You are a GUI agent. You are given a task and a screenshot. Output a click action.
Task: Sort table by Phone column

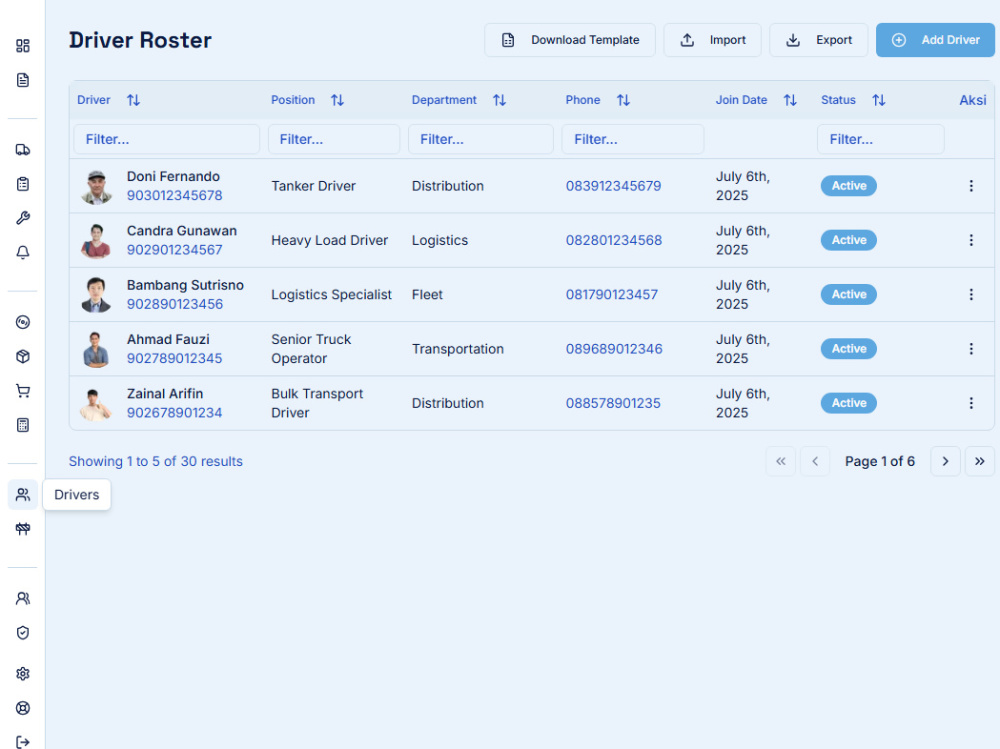623,100
